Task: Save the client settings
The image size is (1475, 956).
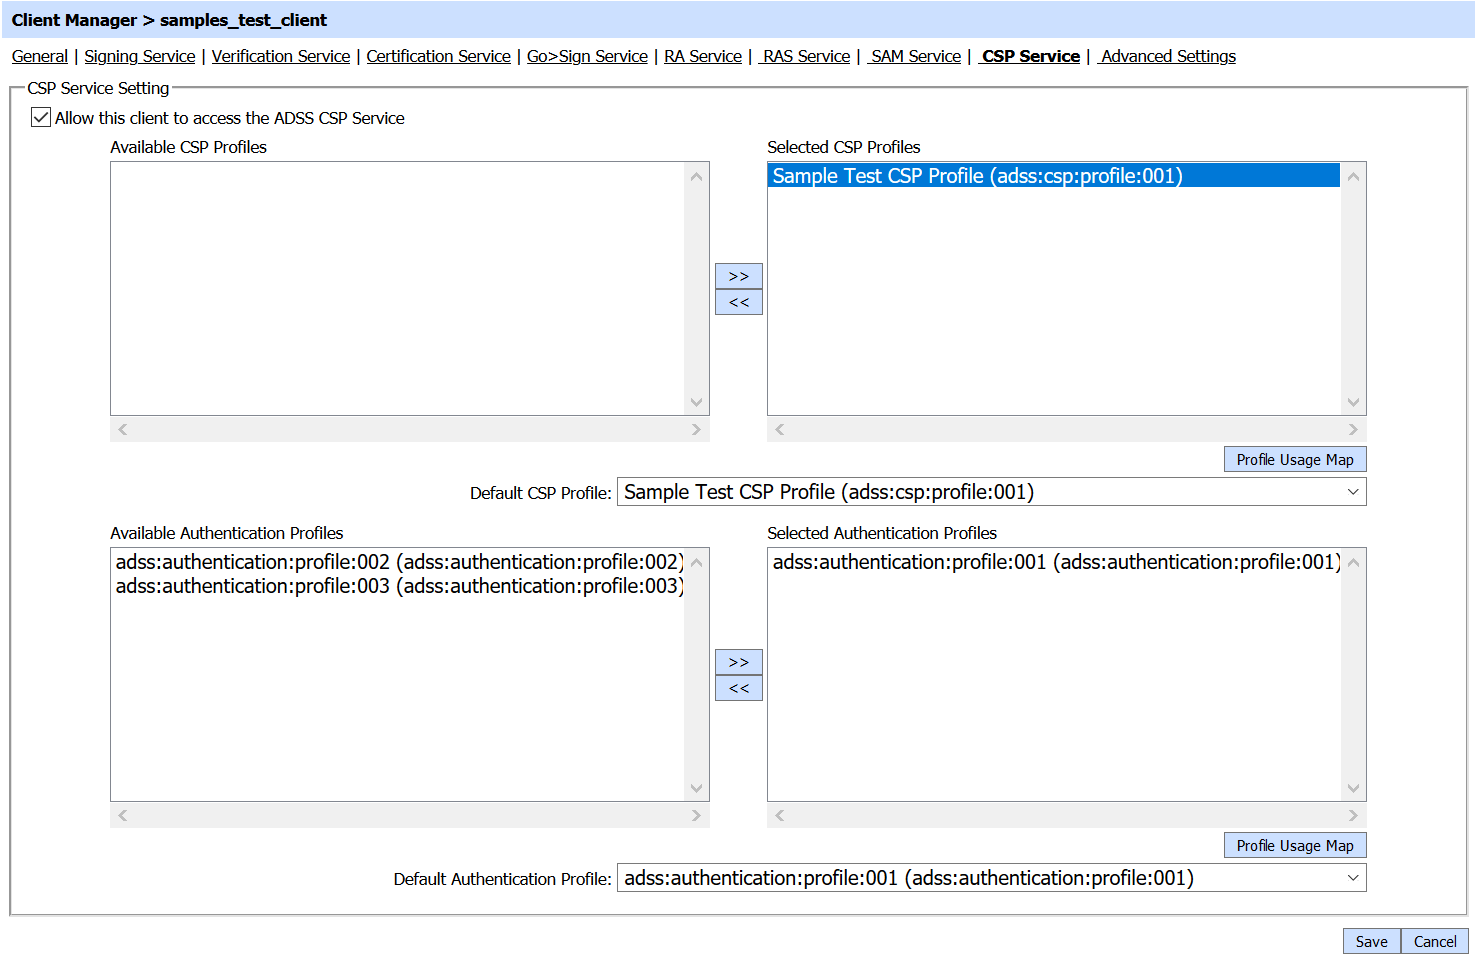Action: coord(1371,941)
